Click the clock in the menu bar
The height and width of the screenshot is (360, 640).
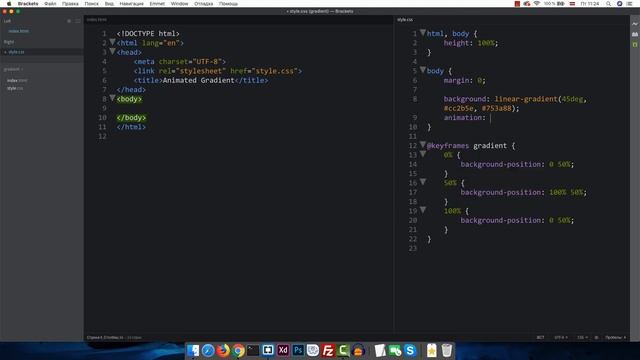point(590,4)
